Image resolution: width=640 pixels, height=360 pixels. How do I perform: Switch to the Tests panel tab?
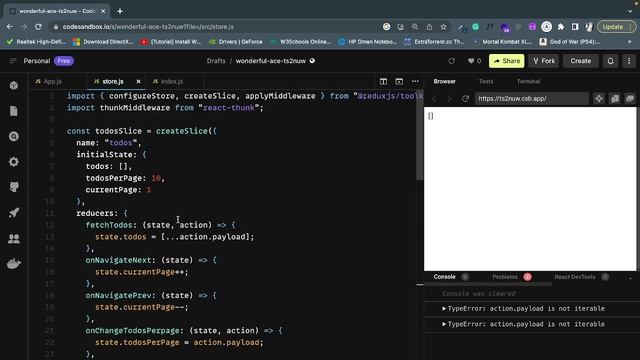[x=486, y=82]
